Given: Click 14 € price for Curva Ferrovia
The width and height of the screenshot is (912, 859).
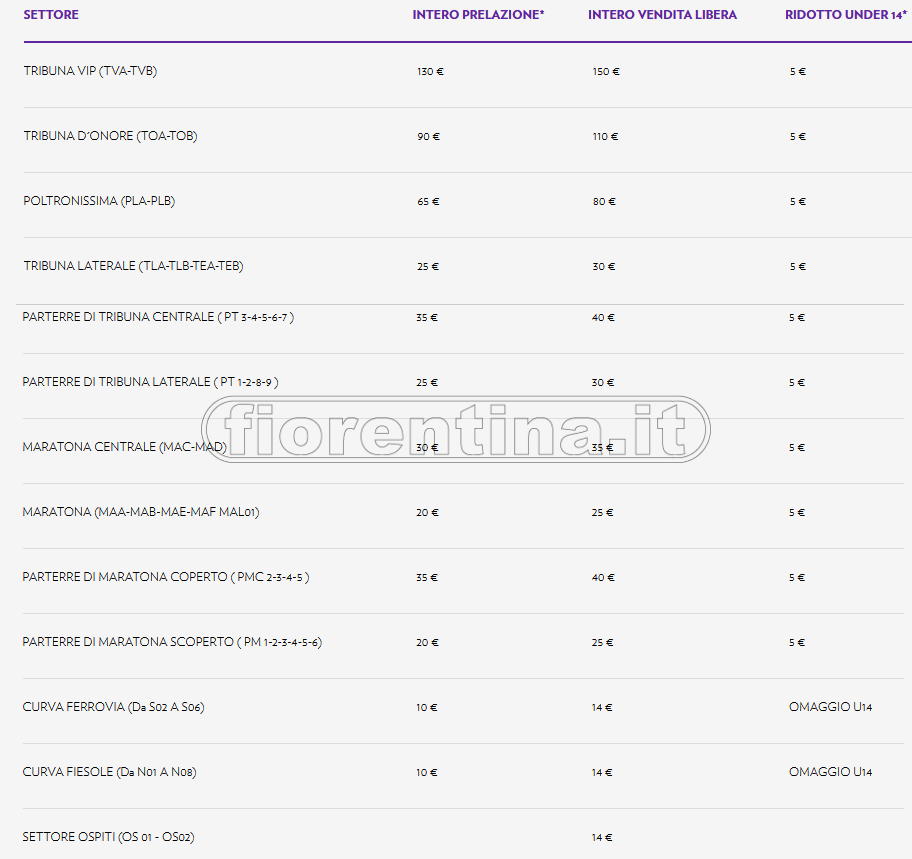Looking at the screenshot, I should tap(602, 708).
